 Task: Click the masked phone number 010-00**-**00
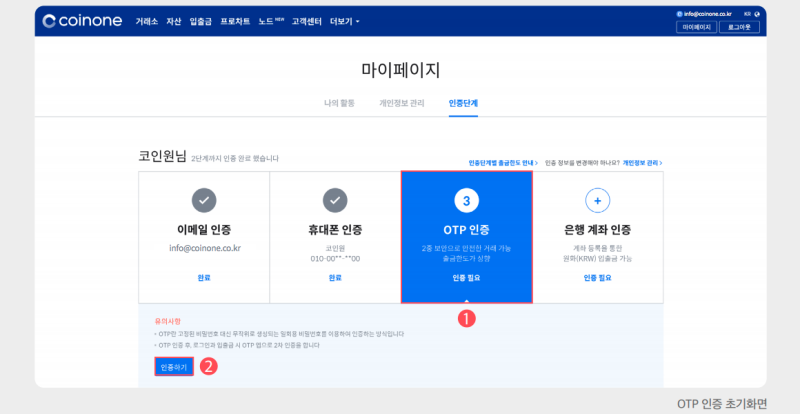[335, 259]
